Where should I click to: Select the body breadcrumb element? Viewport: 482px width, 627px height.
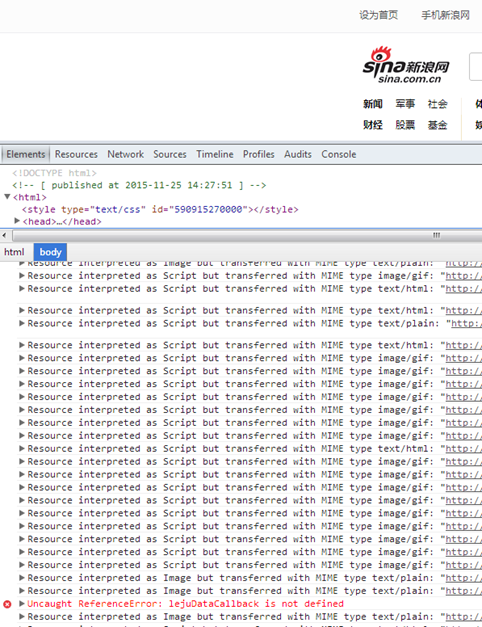pos(50,252)
